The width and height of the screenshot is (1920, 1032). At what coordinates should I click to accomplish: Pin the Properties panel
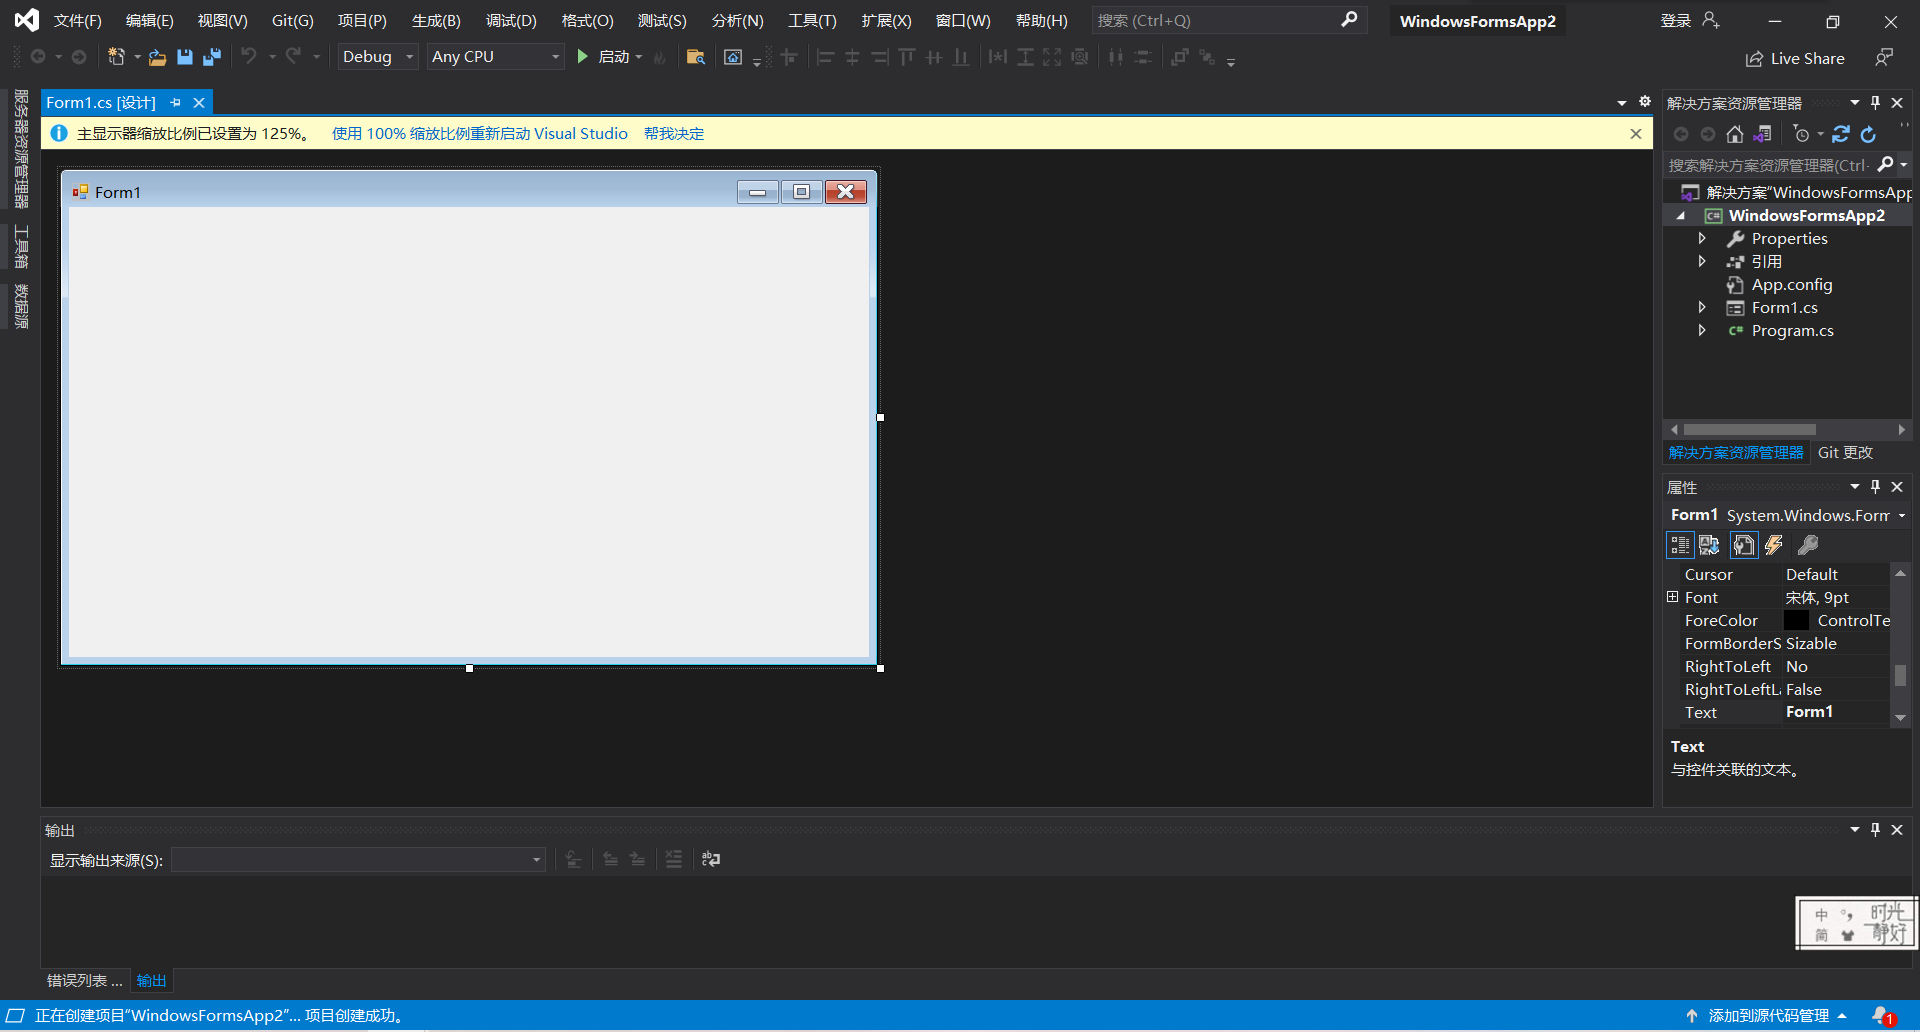1875,487
